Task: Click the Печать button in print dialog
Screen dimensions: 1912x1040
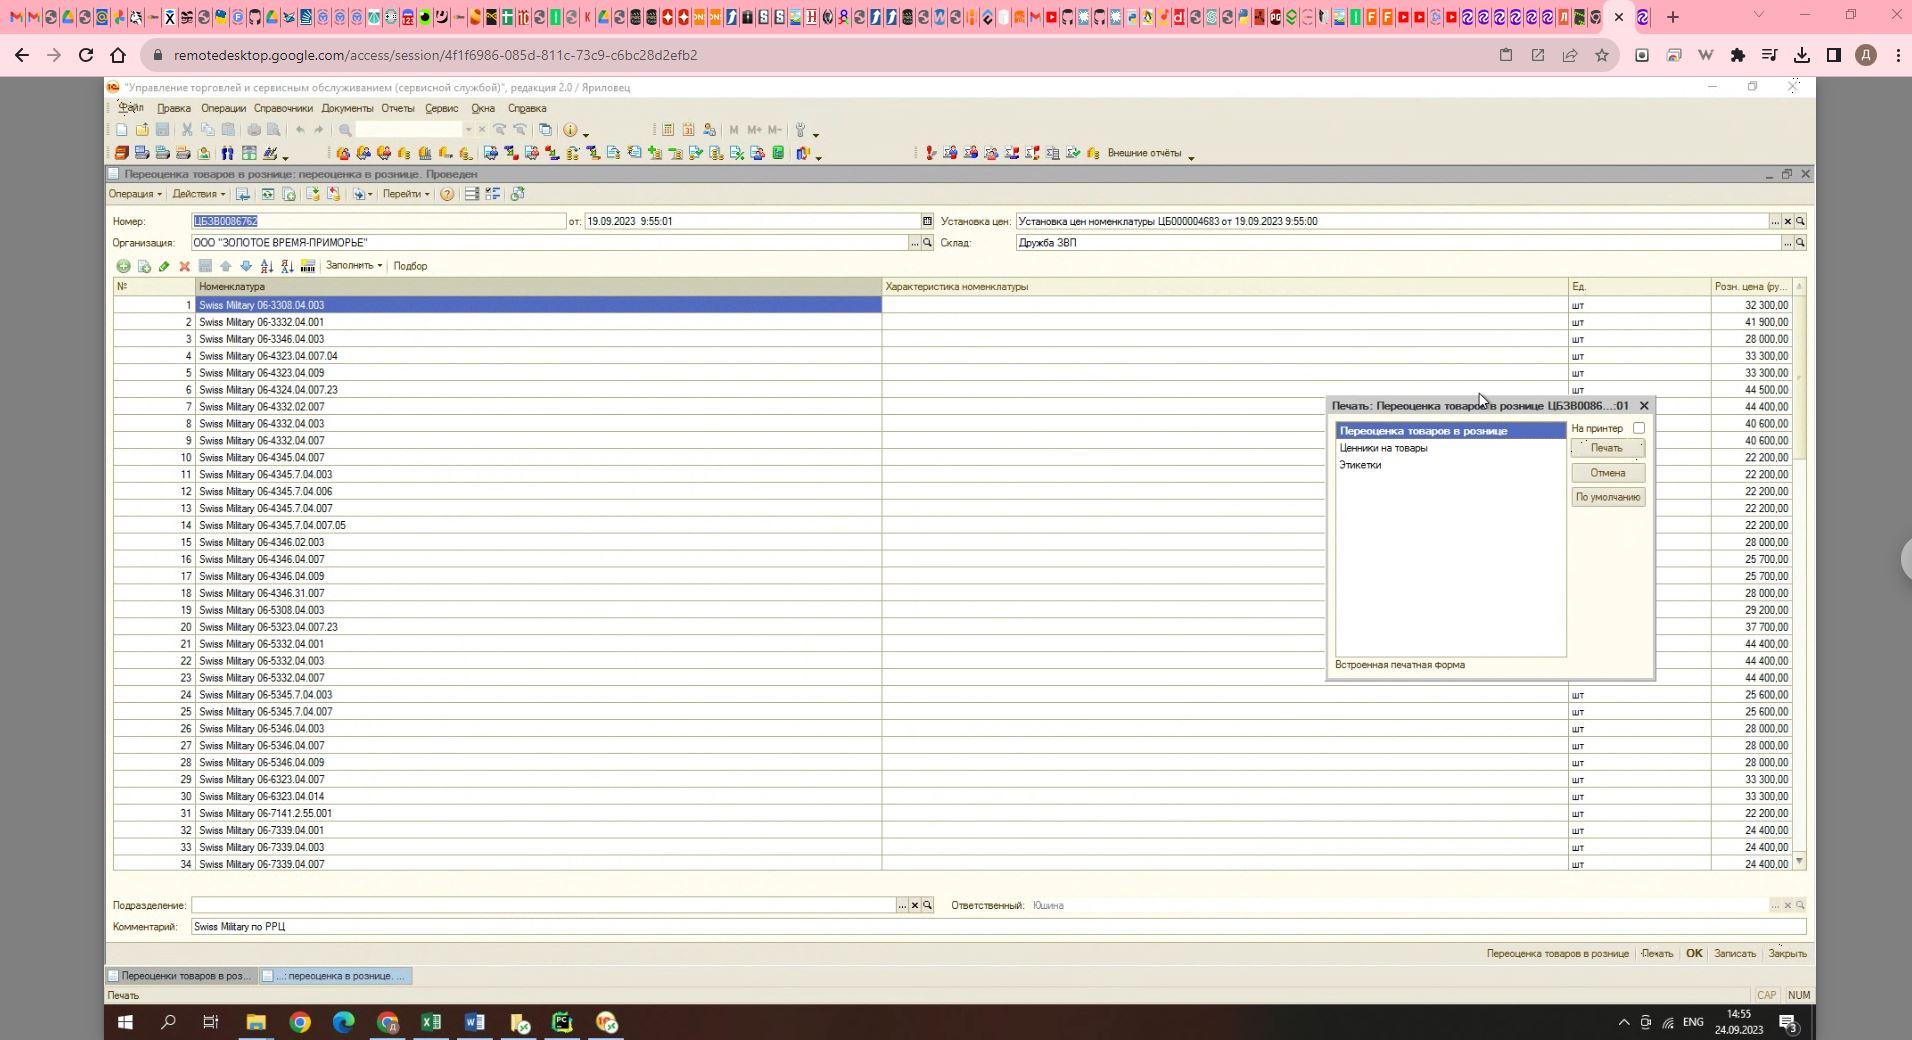Action: click(1607, 448)
